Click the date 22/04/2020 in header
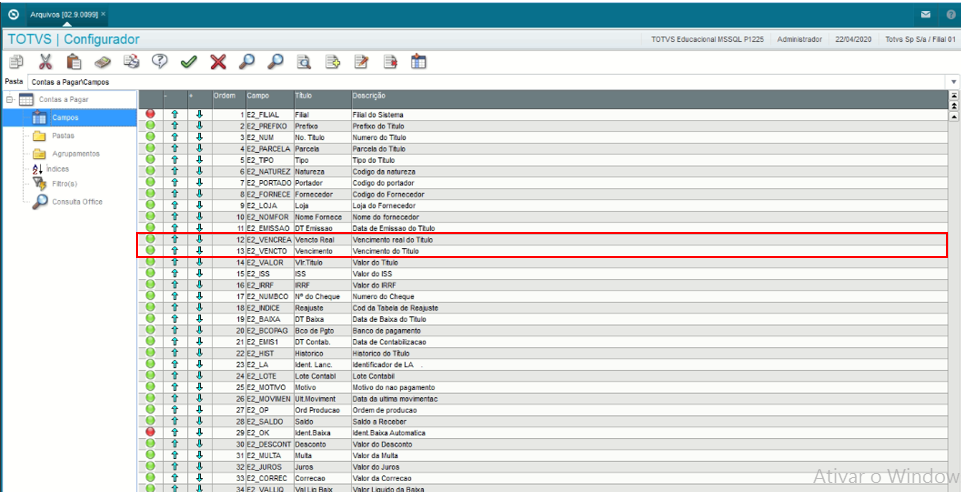Image resolution: width=961 pixels, height=492 pixels. coord(853,39)
